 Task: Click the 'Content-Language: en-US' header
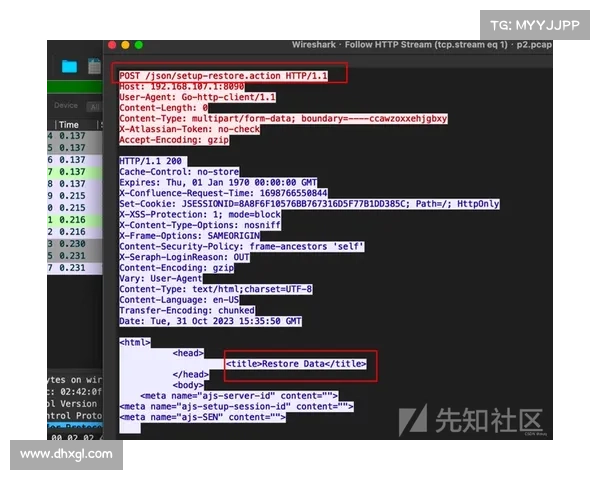click(x=179, y=300)
